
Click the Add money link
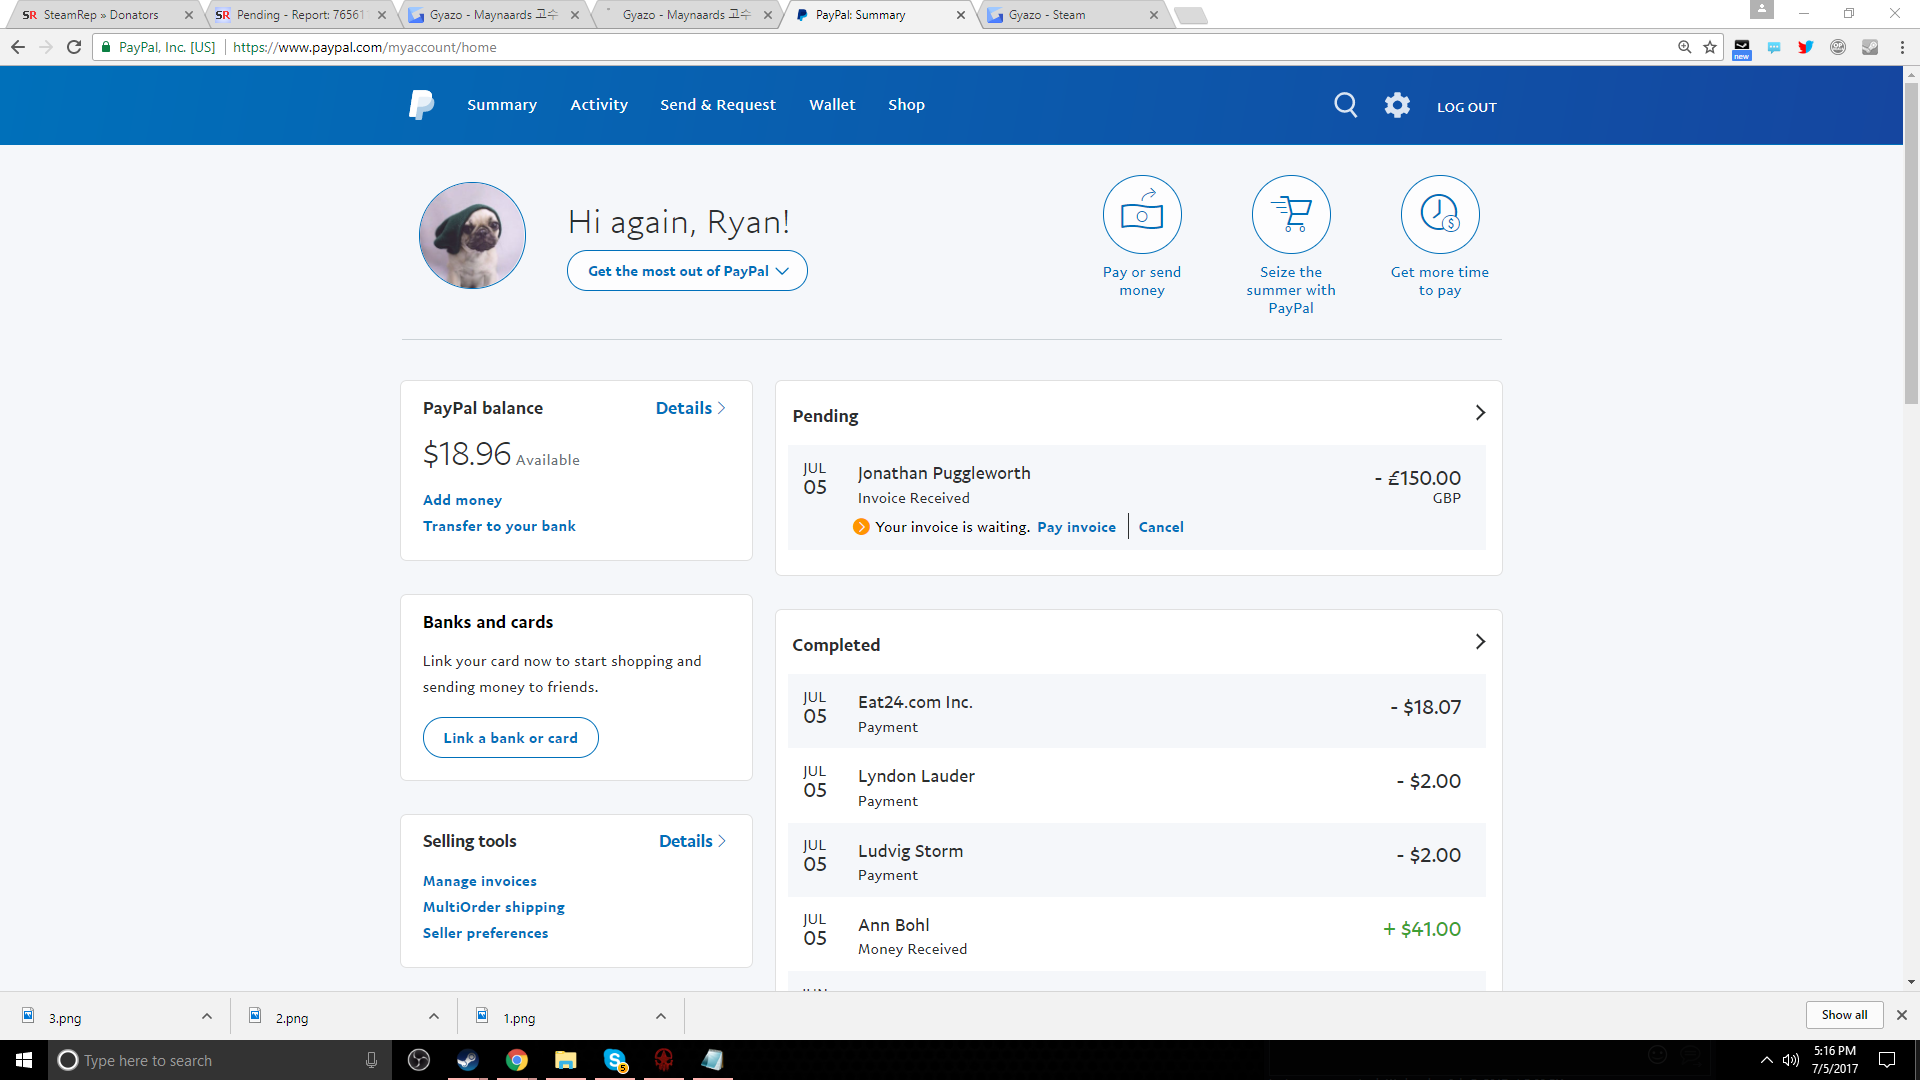pos(462,500)
